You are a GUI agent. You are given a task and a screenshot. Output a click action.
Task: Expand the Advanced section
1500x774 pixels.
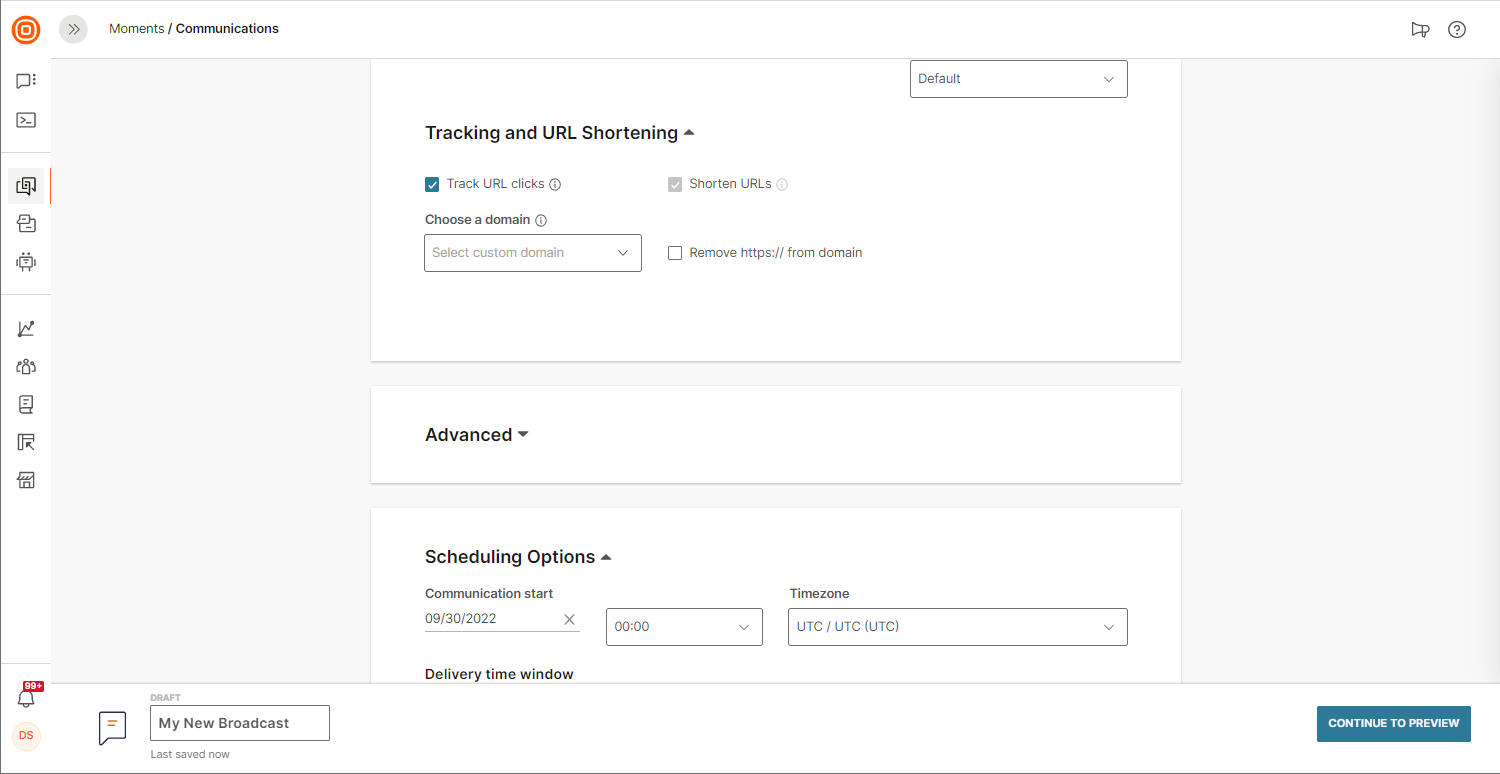[476, 435]
